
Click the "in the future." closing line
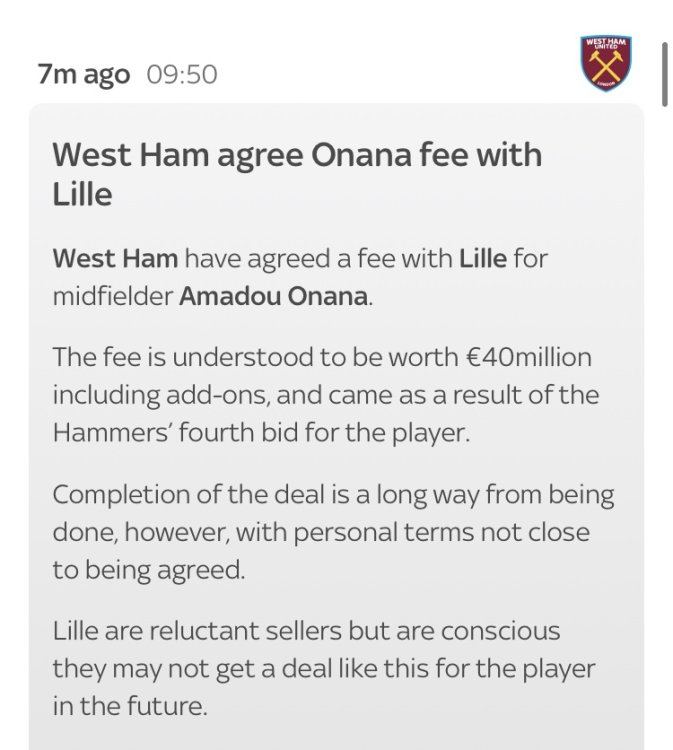tap(130, 706)
